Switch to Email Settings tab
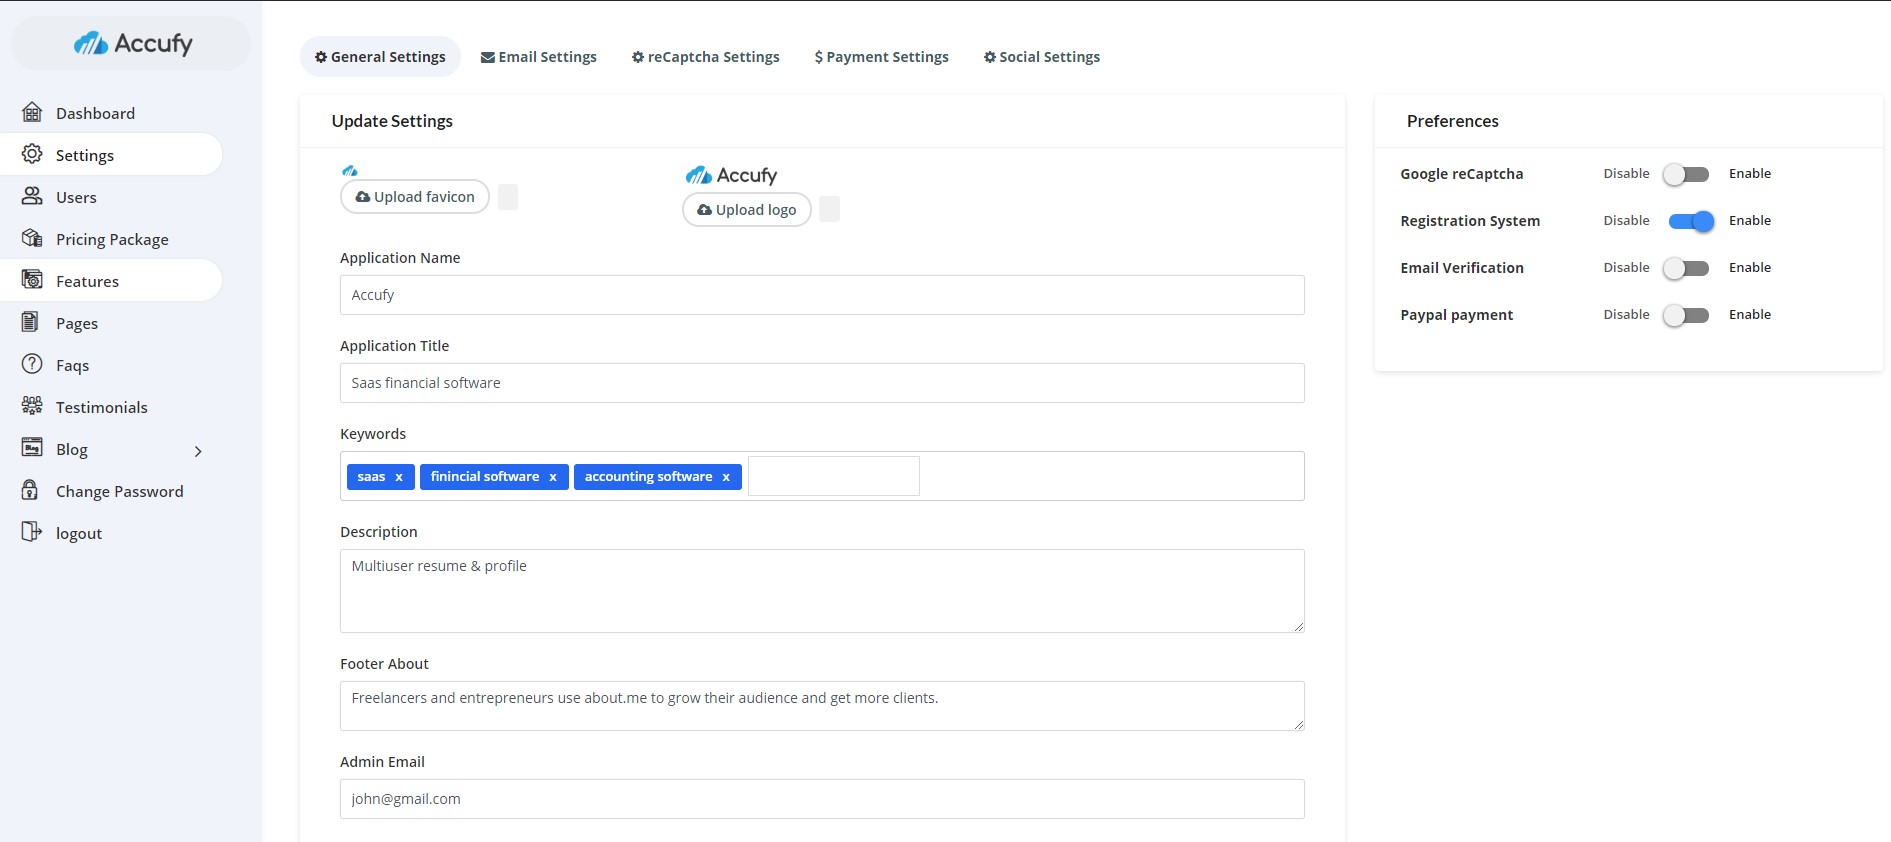This screenshot has height=842, width=1891. coord(538,57)
